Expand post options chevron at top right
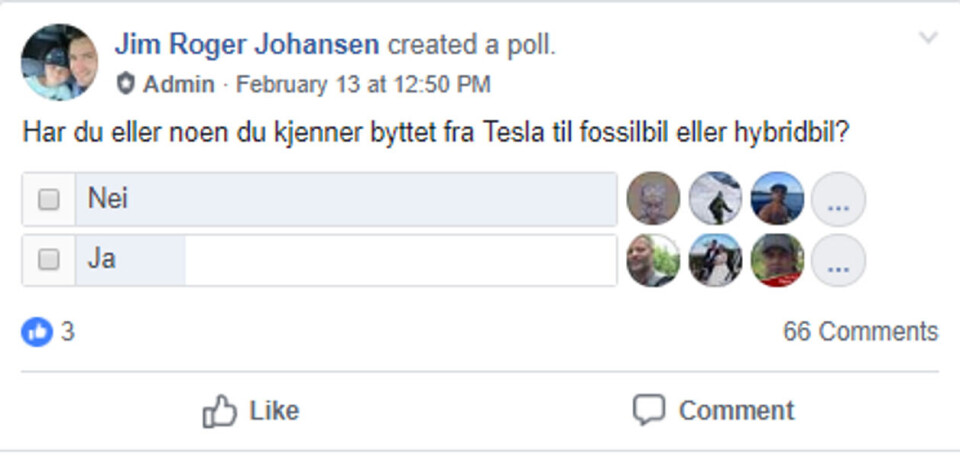This screenshot has width=960, height=460. [x=928, y=39]
